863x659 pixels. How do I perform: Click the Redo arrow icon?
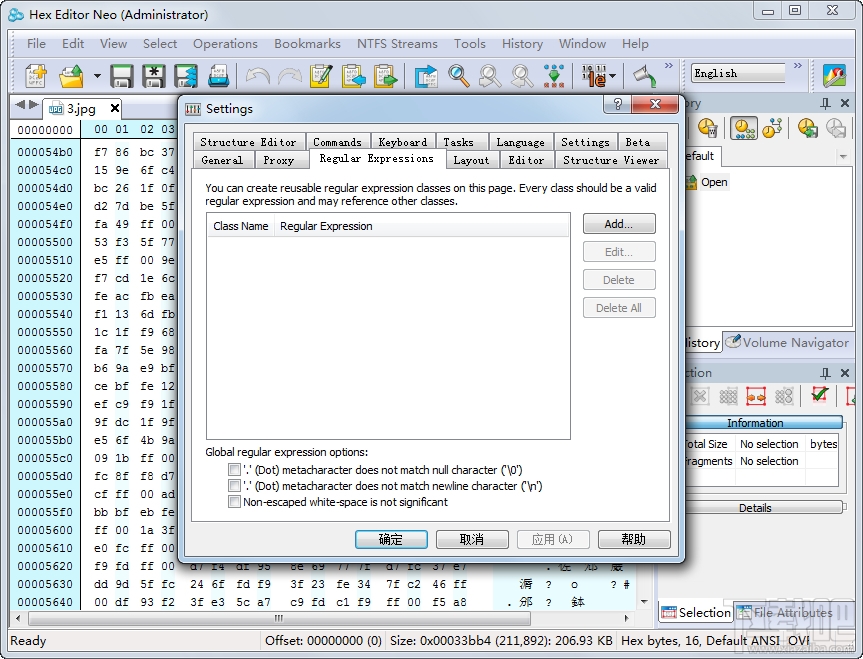click(x=290, y=76)
